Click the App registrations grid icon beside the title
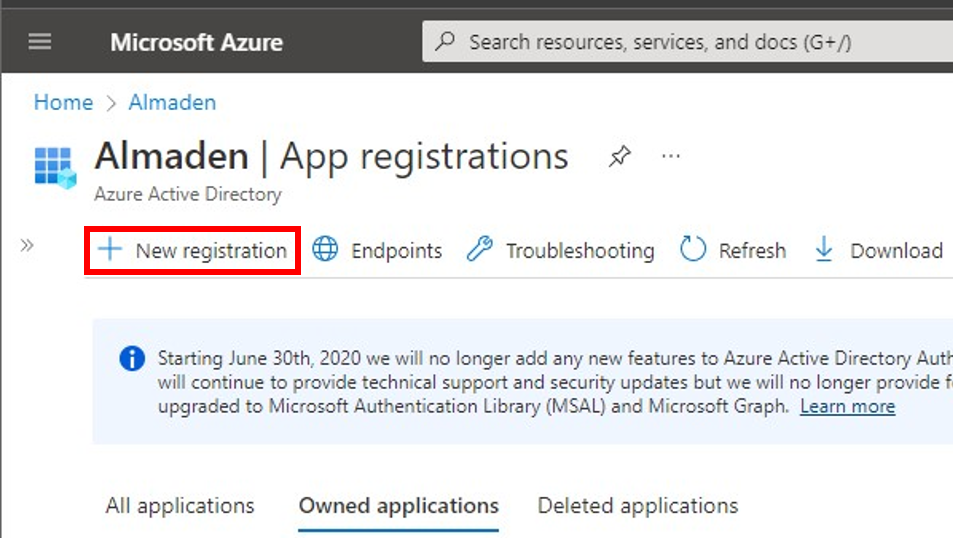This screenshot has height=538, width=953. (x=55, y=167)
